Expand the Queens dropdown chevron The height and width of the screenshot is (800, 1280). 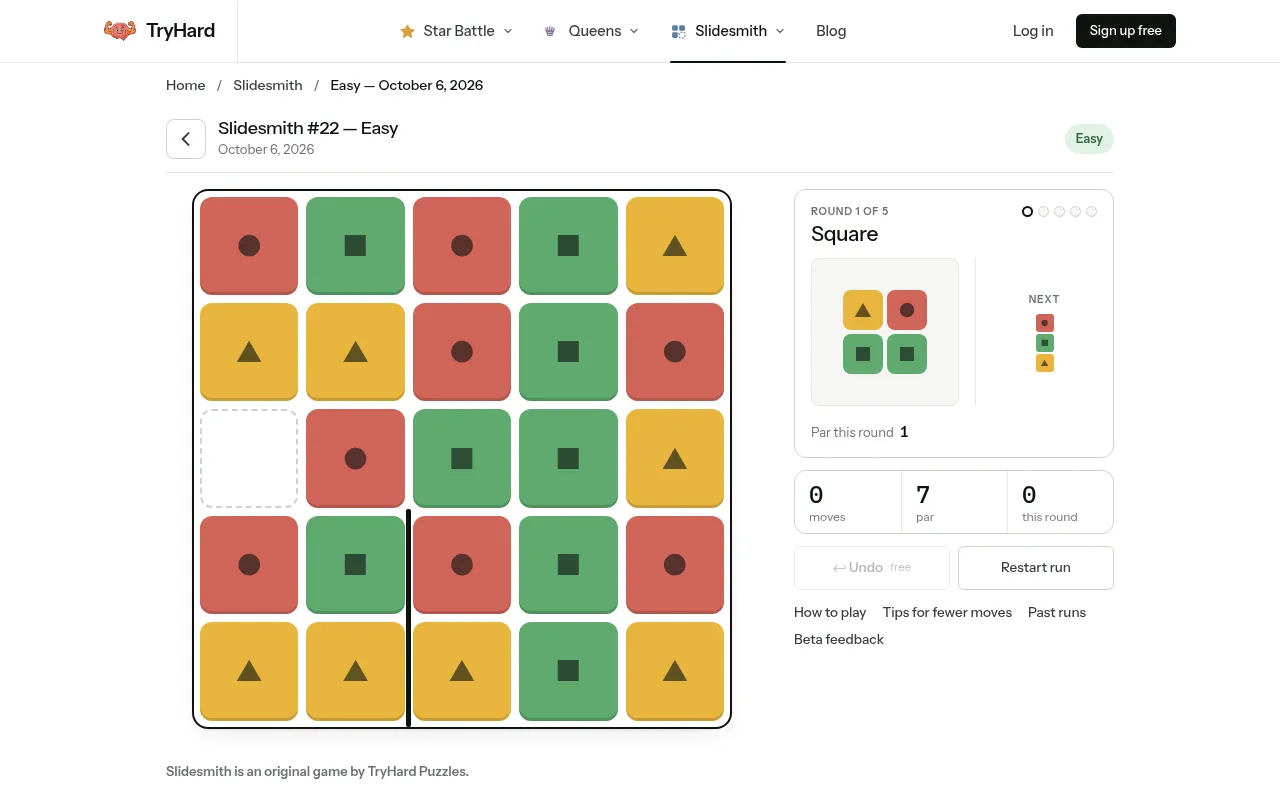click(634, 31)
